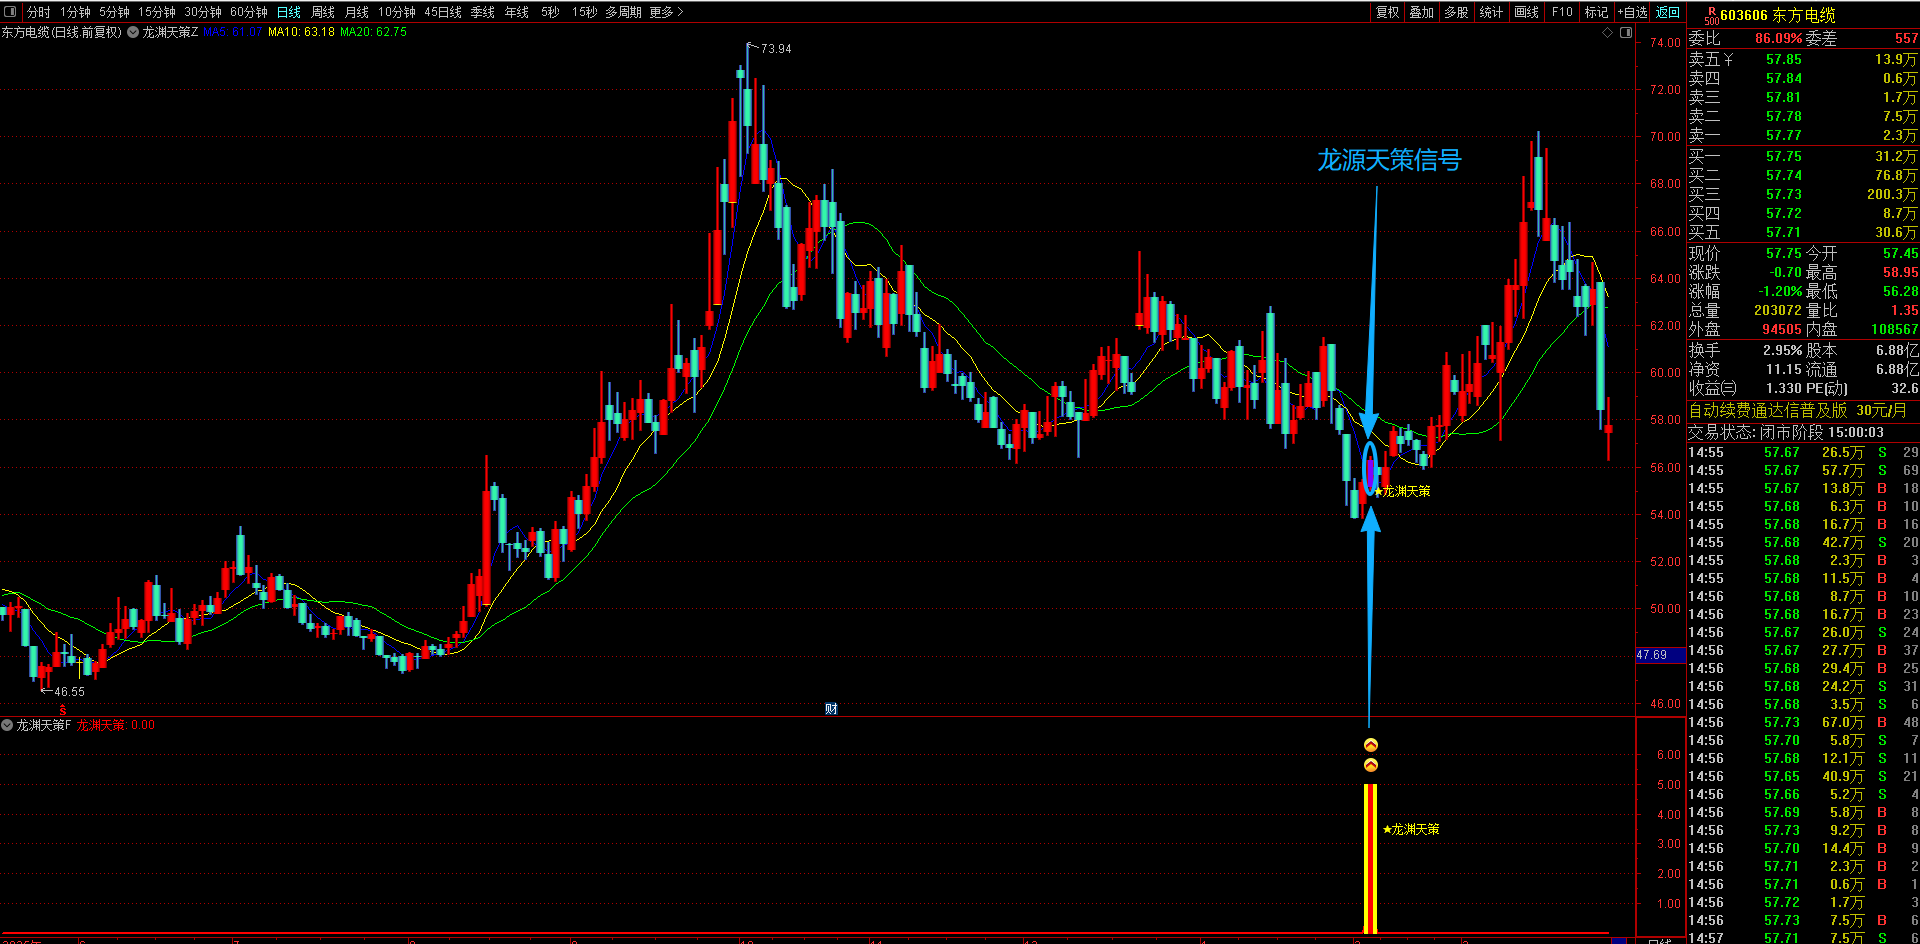This screenshot has width=1920, height=944.
Task: Click the 东方电缆(日线.前复权) chart title
Action: click(x=62, y=32)
